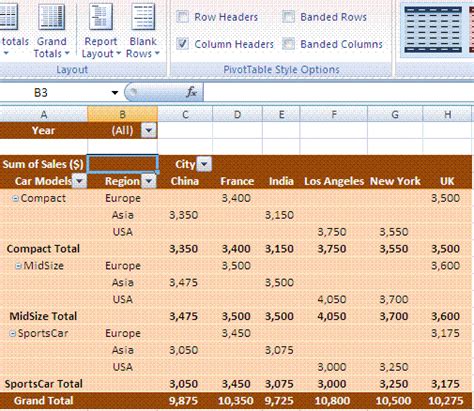474x411 pixels.
Task: Open the Report Layout menu
Action: (101, 31)
